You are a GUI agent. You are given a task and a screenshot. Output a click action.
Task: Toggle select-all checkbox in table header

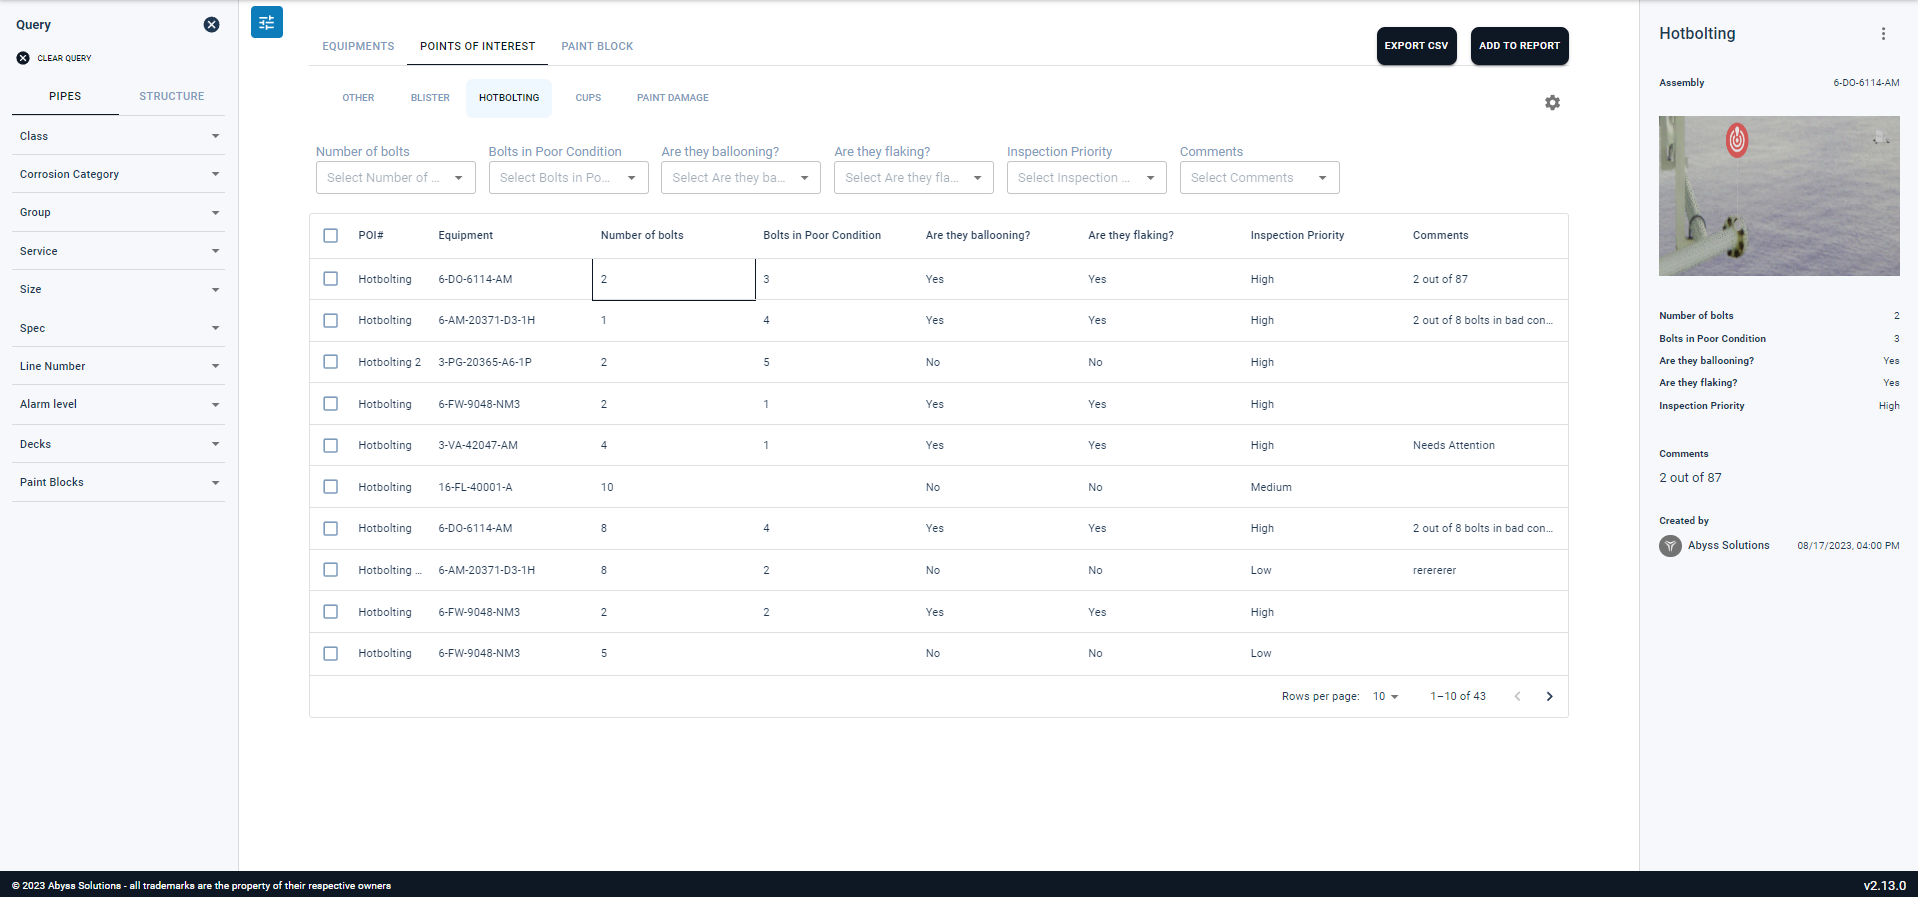(331, 236)
